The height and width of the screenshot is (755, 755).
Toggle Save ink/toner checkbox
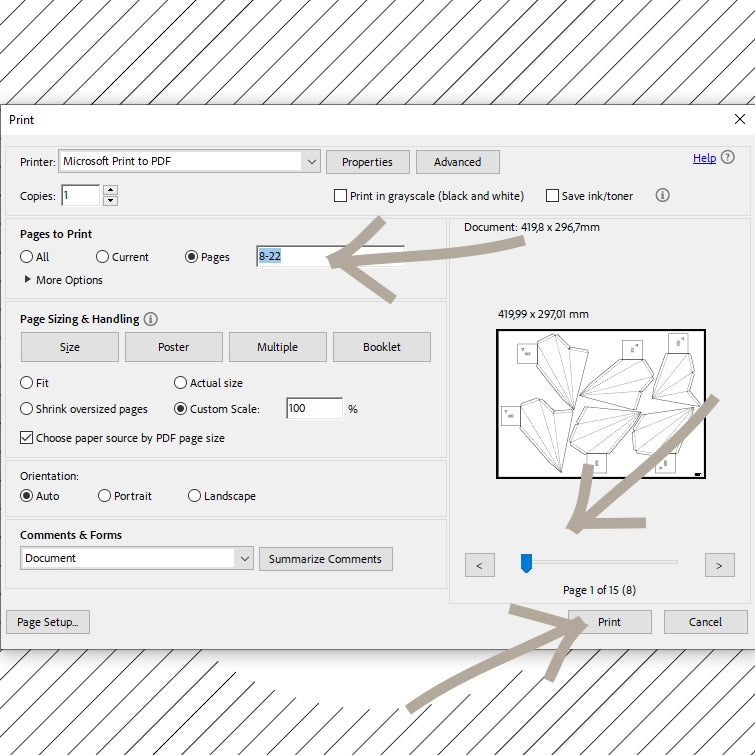click(552, 196)
